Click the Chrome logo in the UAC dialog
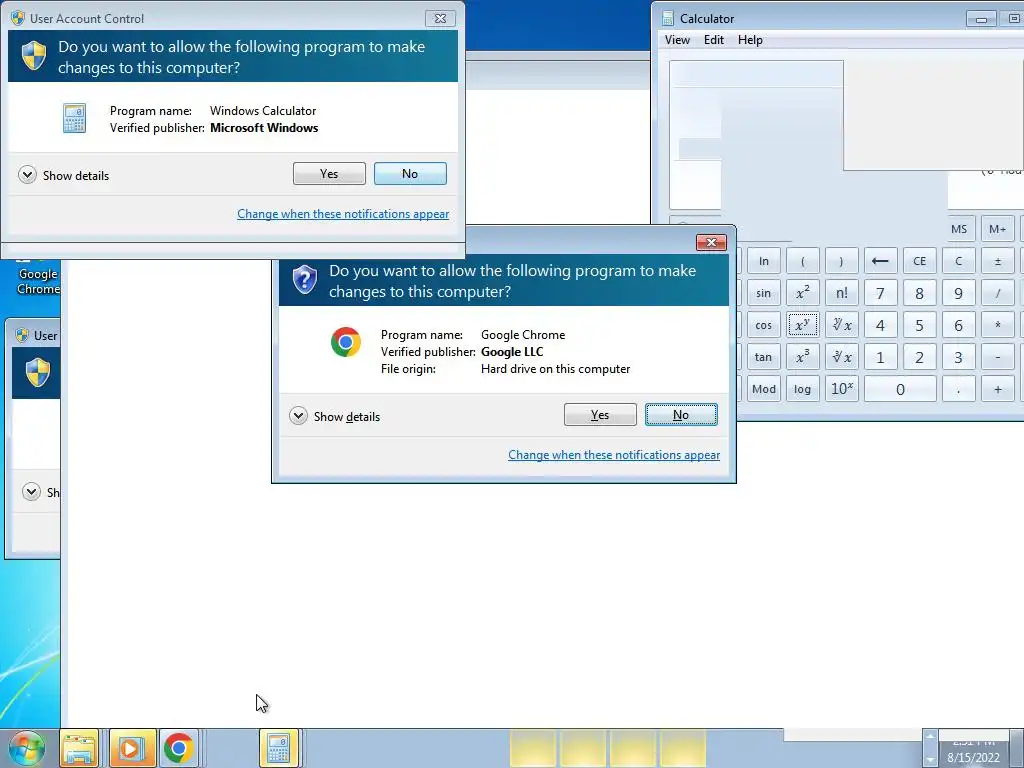 [346, 342]
